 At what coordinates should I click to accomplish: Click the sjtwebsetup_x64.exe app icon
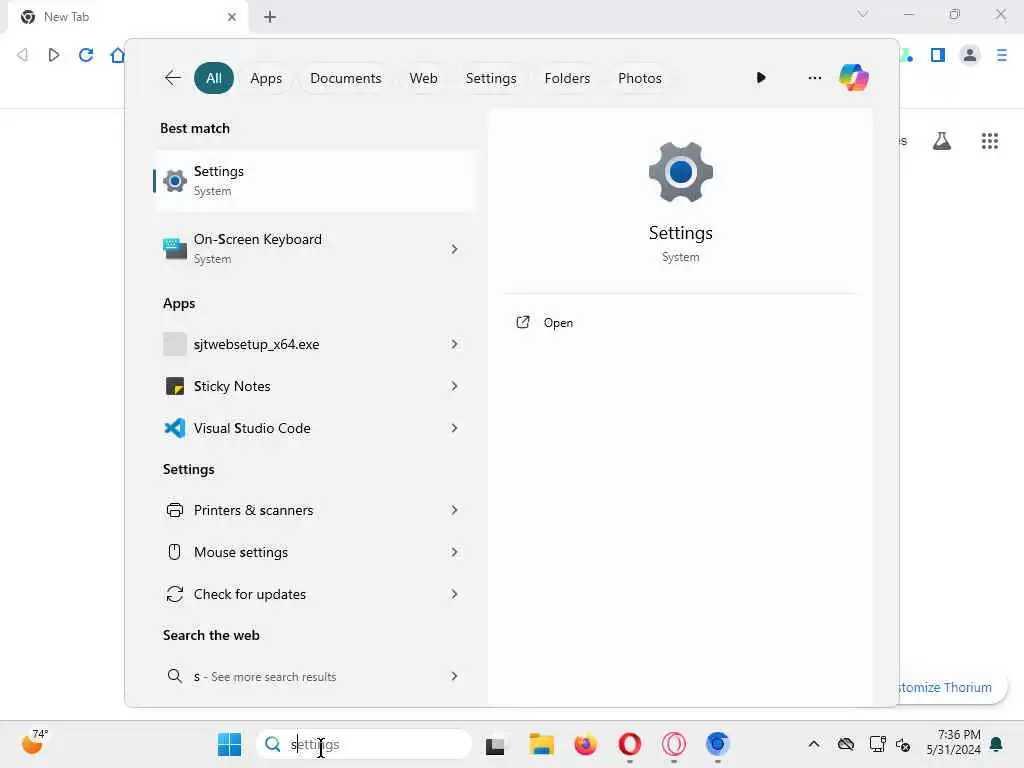[174, 344]
